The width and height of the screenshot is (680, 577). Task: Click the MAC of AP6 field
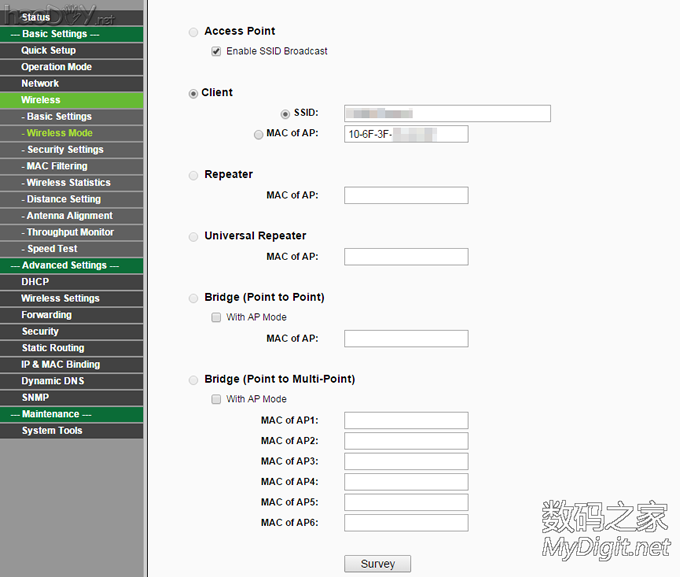coord(406,523)
